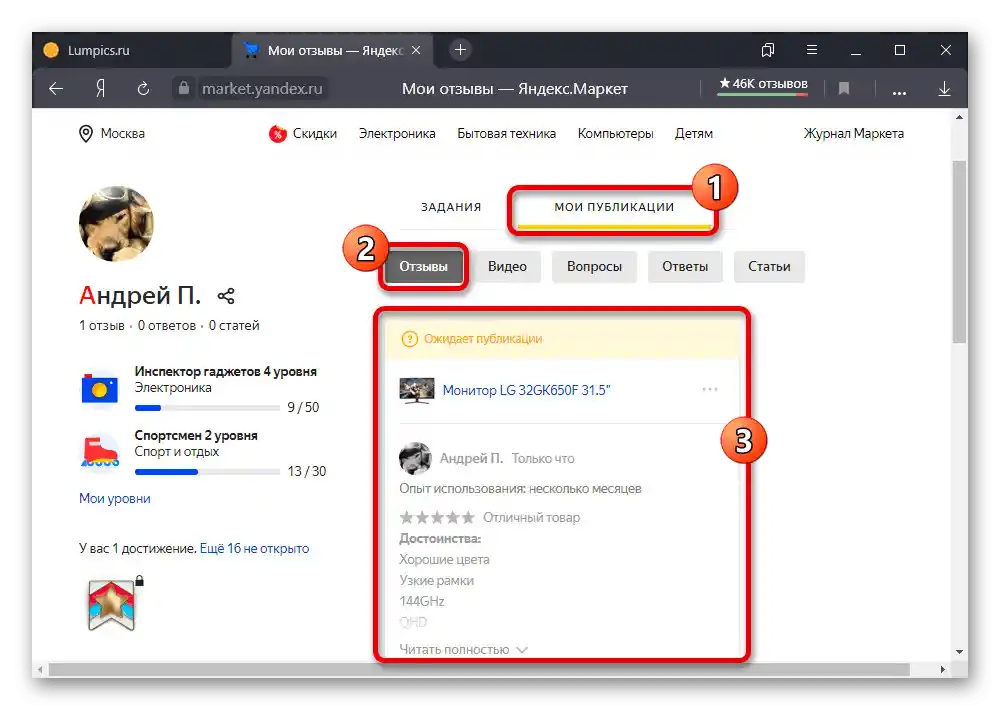Viewport: 1000px width, 710px height.
Task: Click the share icon next to Андрей П.
Action: point(226,296)
